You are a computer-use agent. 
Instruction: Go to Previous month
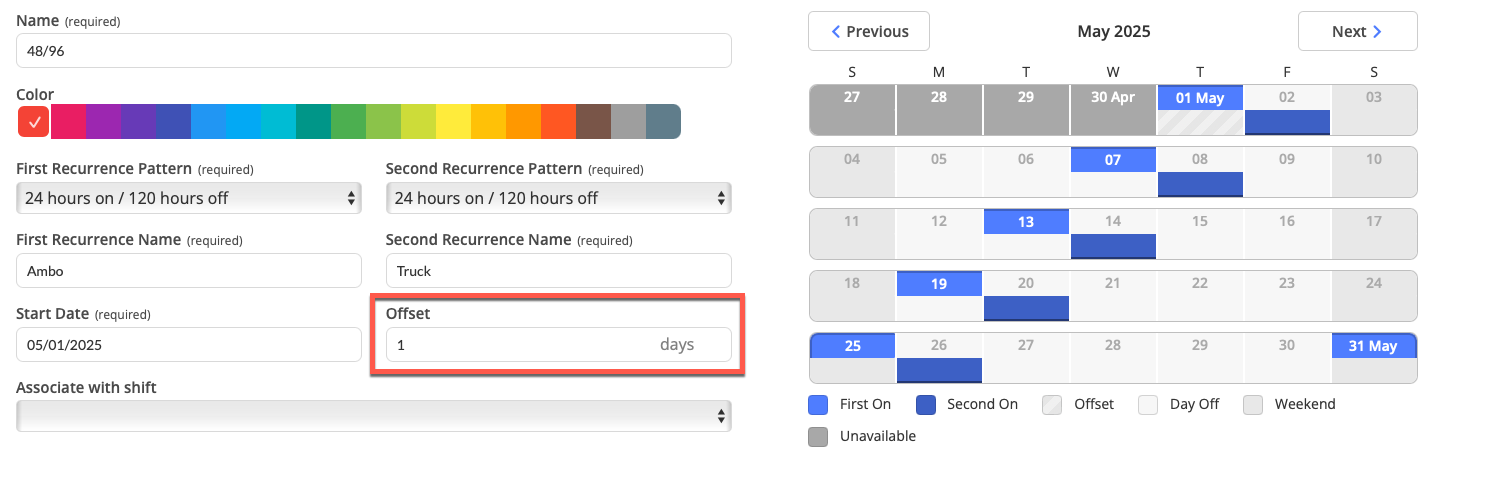[x=869, y=31]
